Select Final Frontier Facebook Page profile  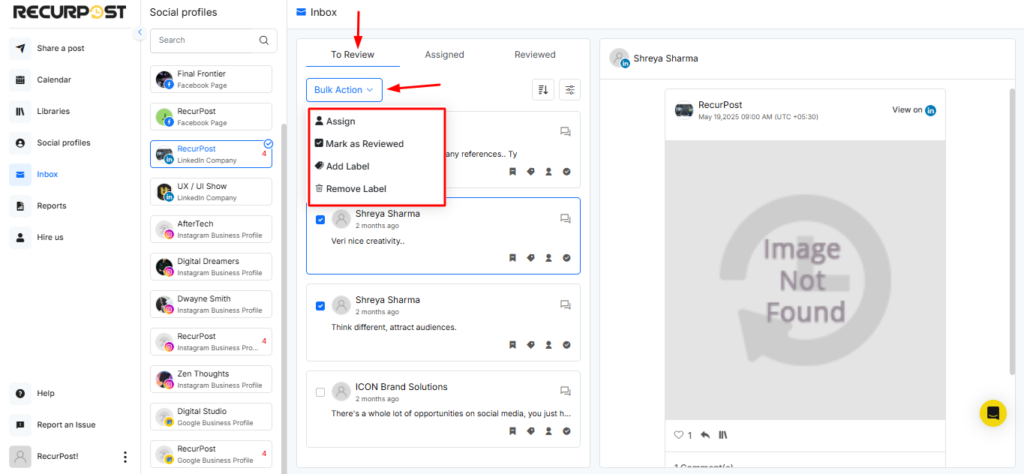pyautogui.click(x=211, y=79)
